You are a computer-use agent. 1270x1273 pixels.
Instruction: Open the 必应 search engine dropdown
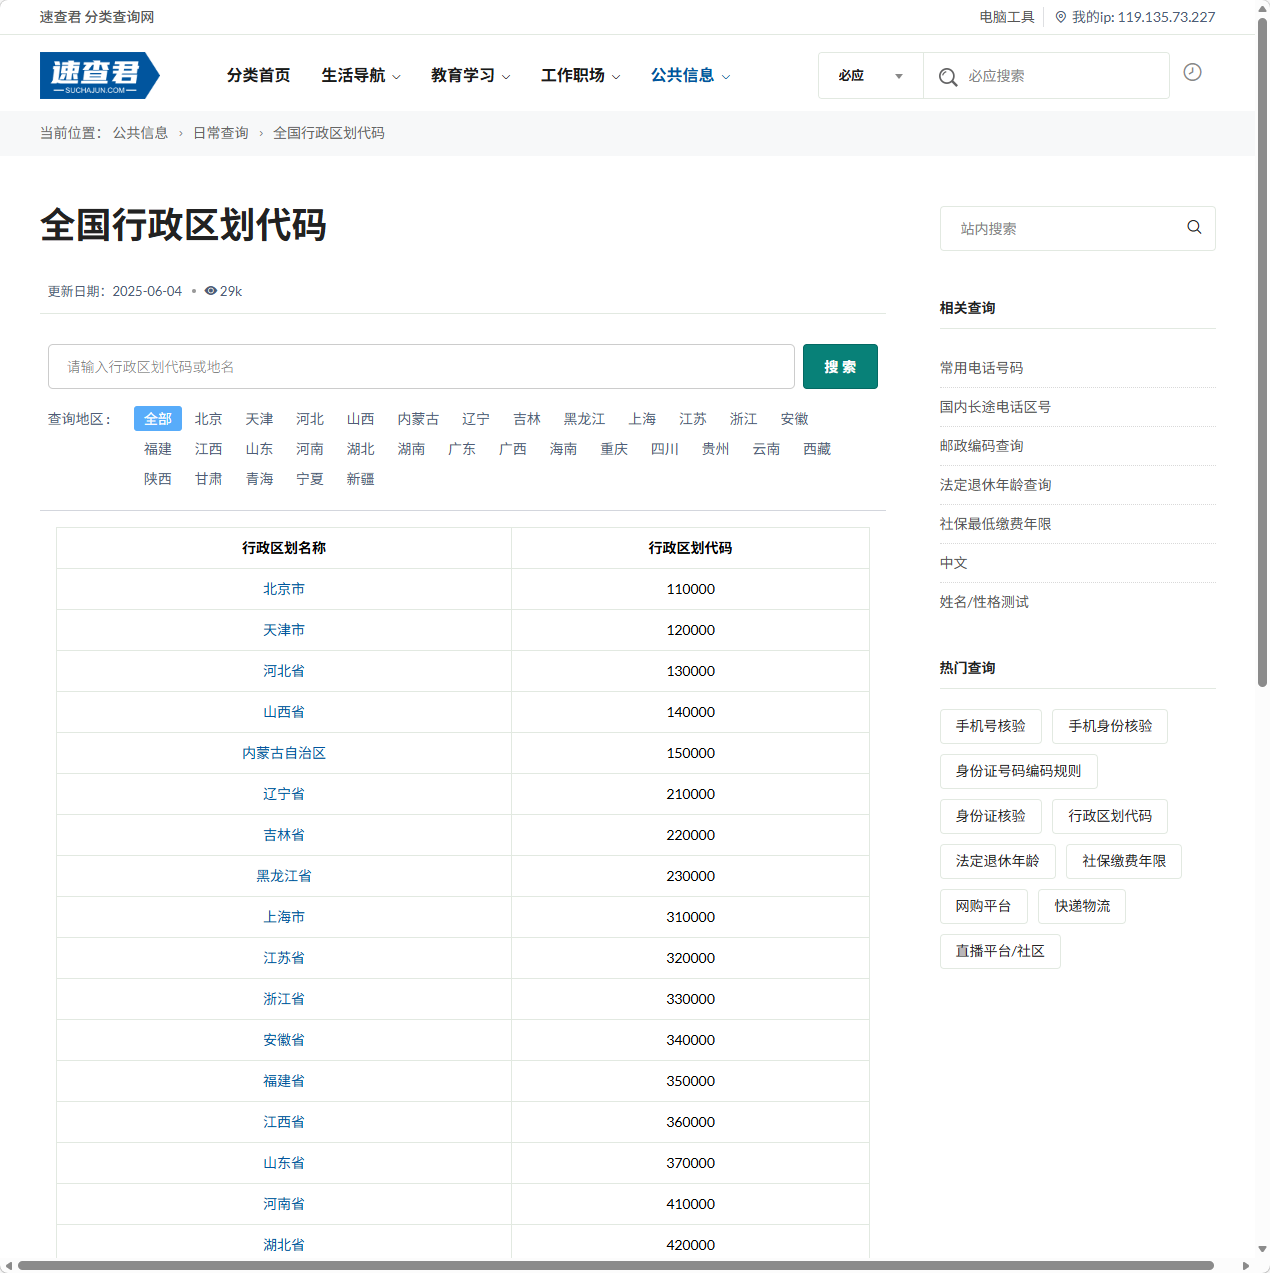869,75
